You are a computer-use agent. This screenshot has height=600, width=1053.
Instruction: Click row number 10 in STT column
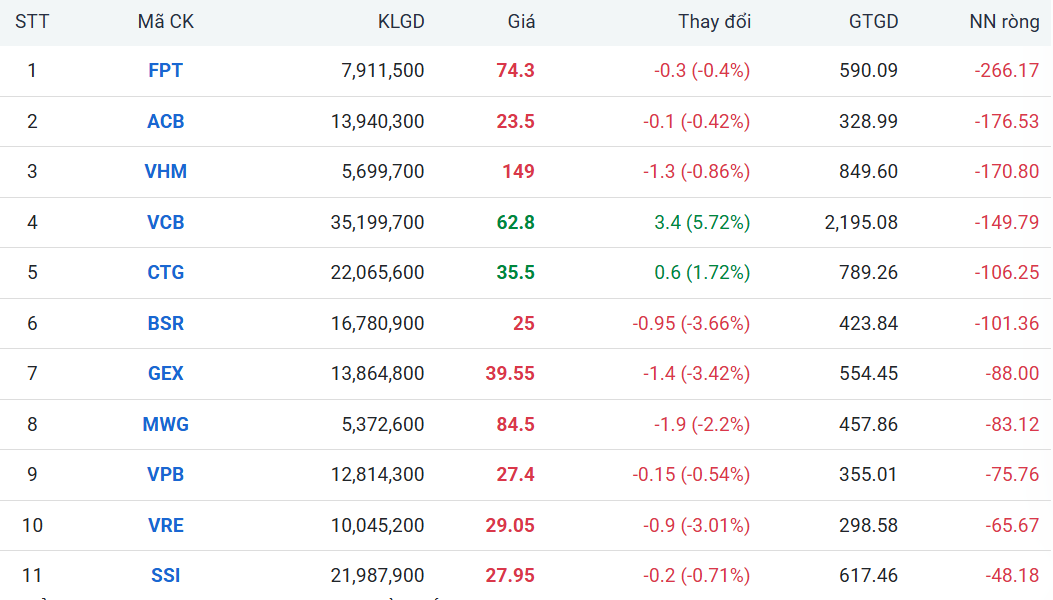[x=32, y=525]
